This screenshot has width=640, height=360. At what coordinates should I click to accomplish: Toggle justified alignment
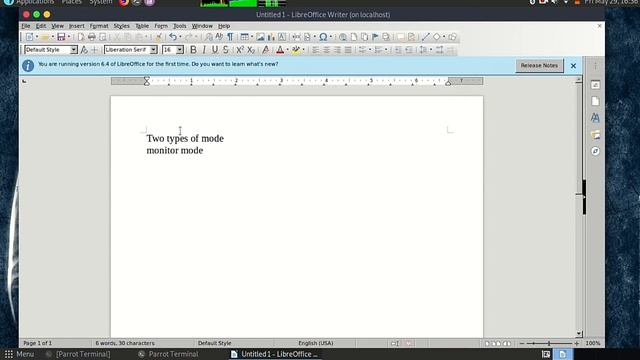click(348, 50)
